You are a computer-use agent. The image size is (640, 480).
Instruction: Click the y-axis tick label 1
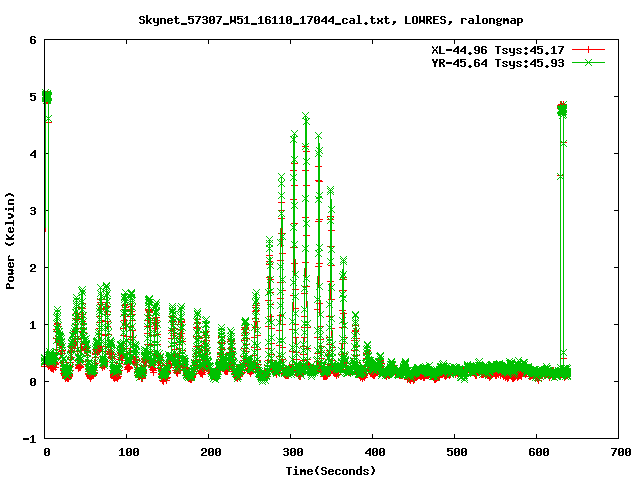(x=33, y=325)
